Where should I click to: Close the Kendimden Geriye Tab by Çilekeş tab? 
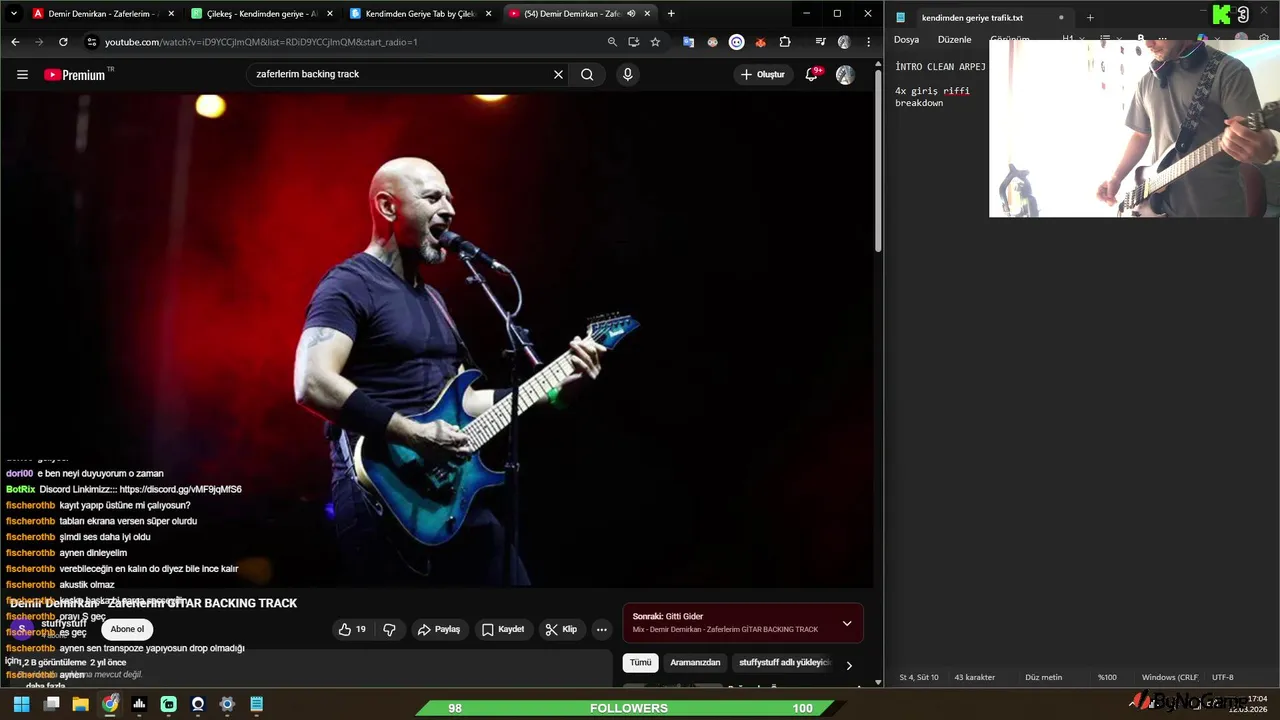[488, 14]
